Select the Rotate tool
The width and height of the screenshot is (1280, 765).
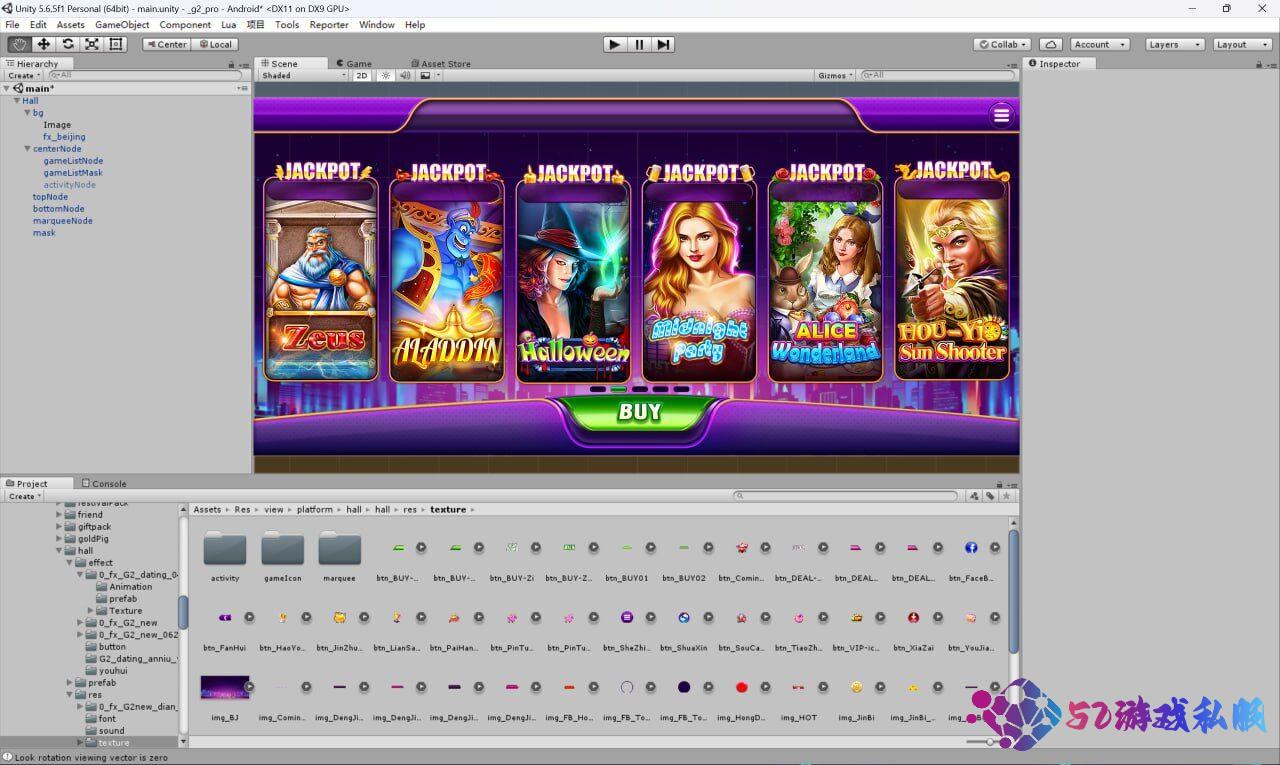68,44
